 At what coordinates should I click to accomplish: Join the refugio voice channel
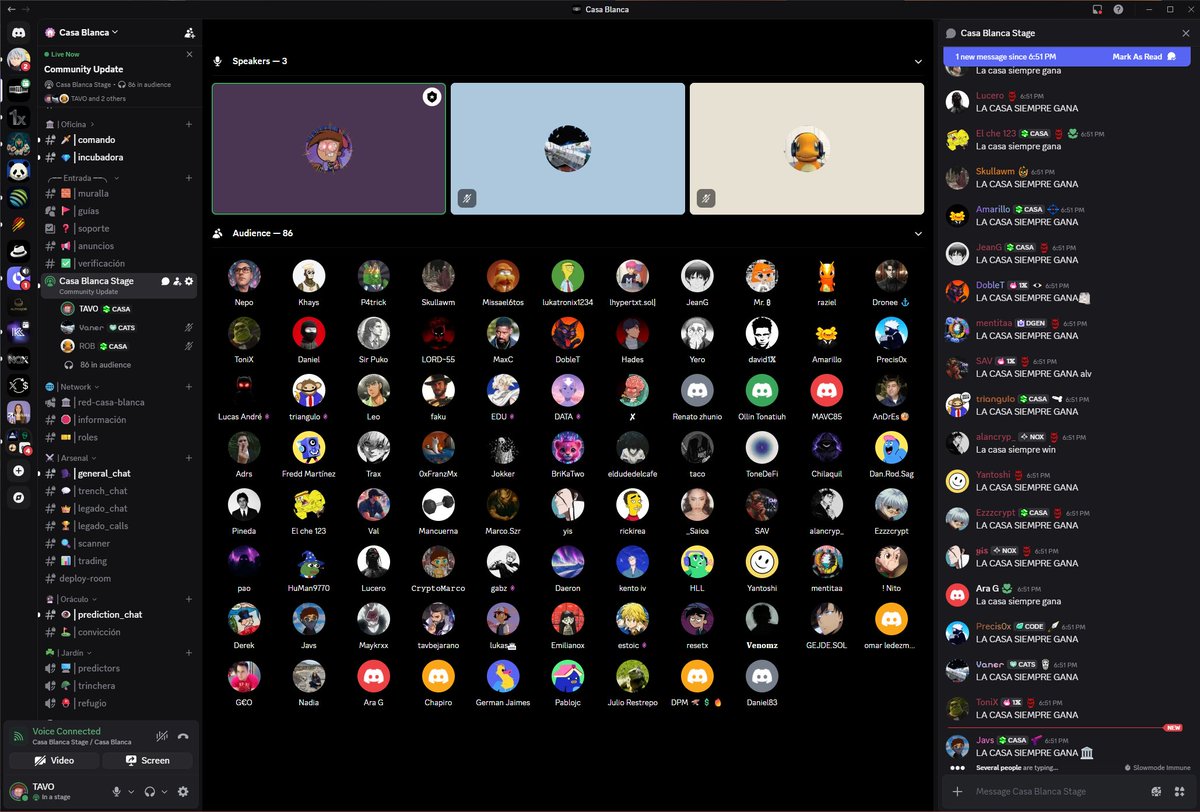[x=119, y=704]
